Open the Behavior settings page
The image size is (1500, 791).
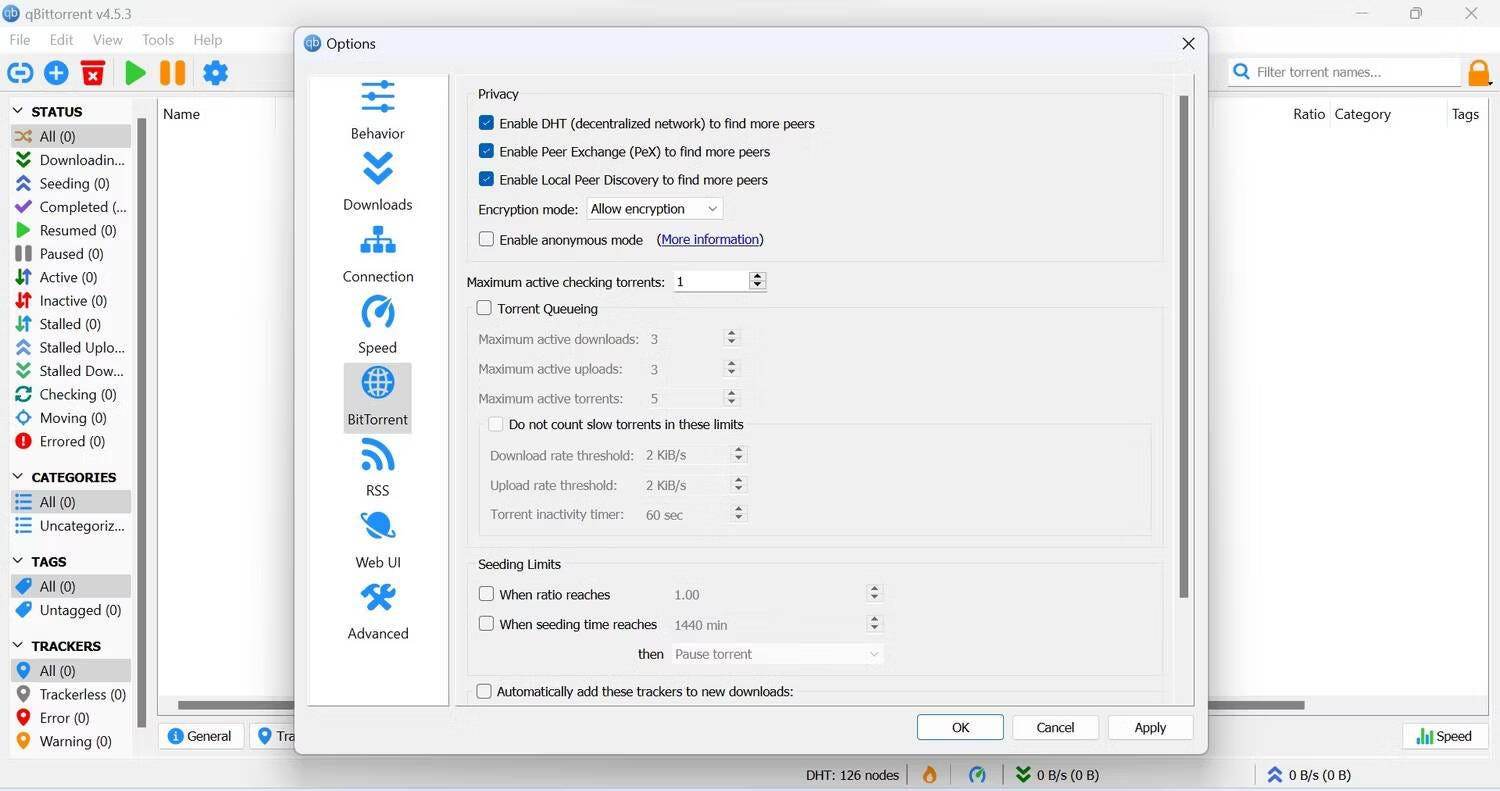pyautogui.click(x=377, y=110)
